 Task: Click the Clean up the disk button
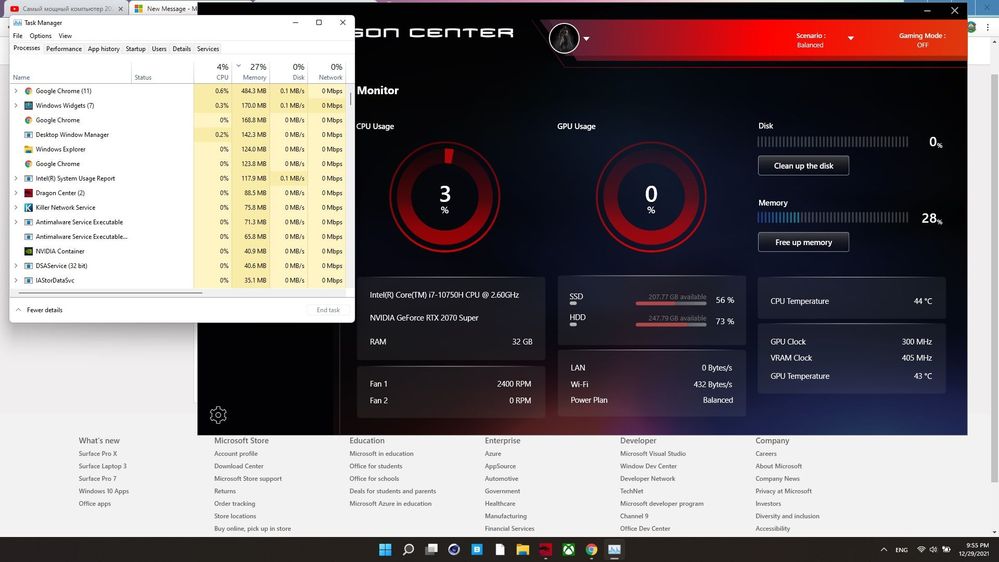[x=803, y=166]
